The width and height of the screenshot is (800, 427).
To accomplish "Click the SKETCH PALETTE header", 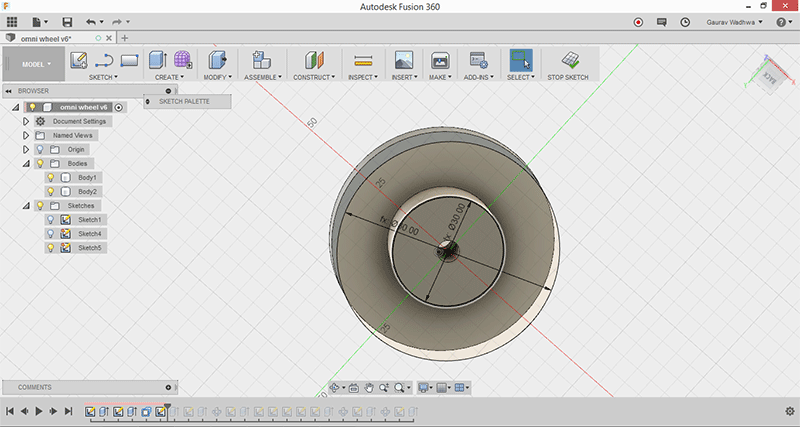I will [186, 101].
